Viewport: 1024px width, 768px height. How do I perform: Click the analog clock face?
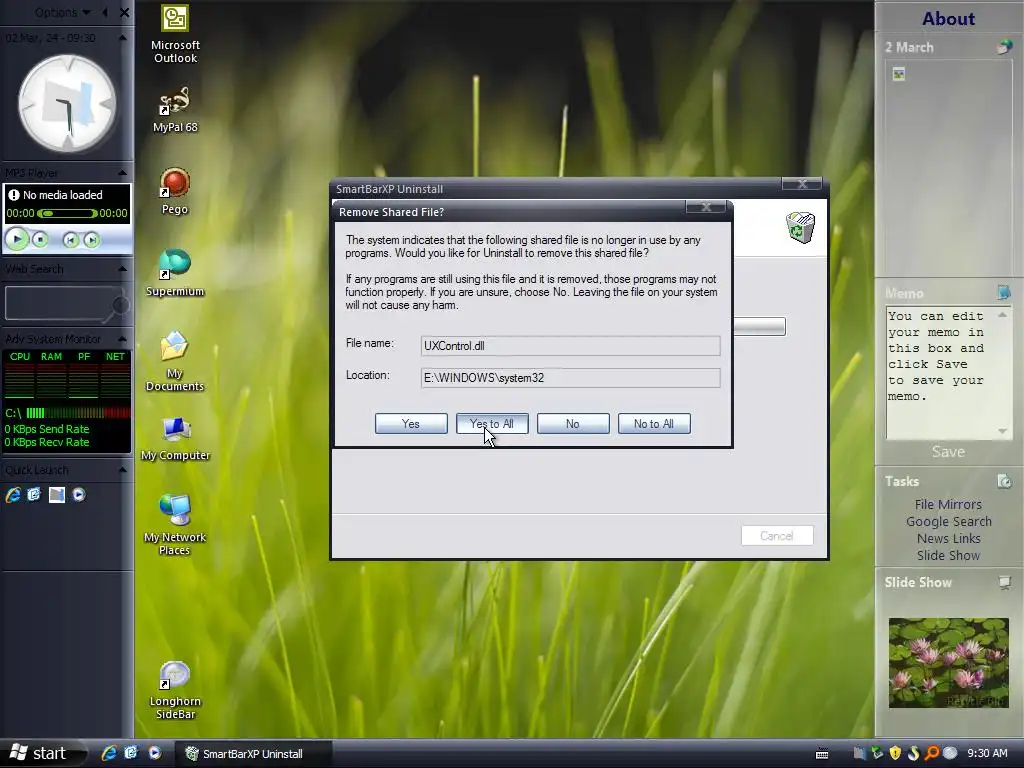click(x=67, y=104)
